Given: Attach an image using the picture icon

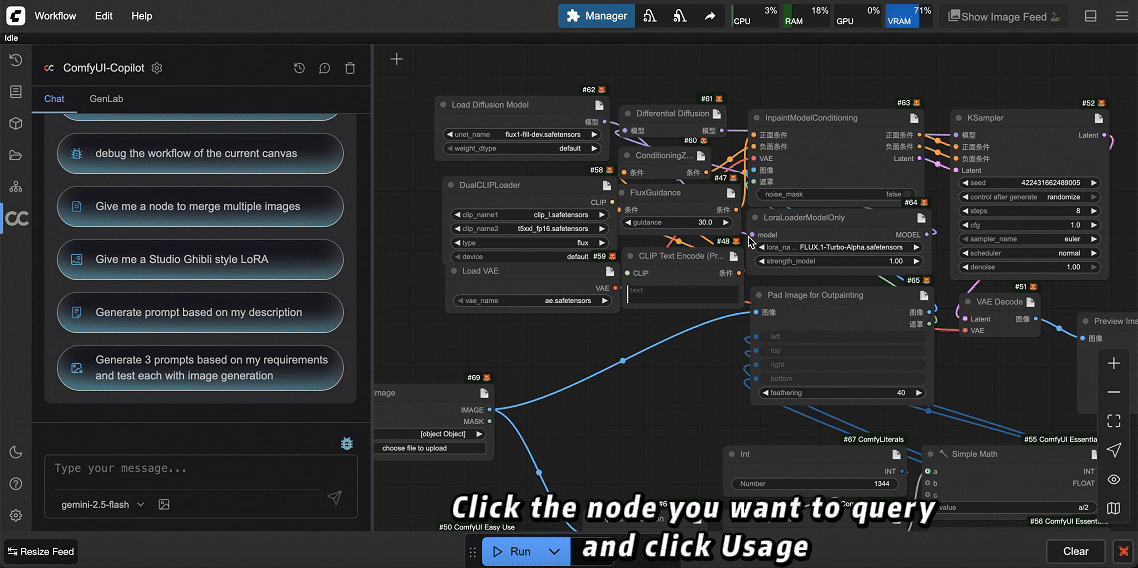Looking at the screenshot, I should click(x=164, y=504).
